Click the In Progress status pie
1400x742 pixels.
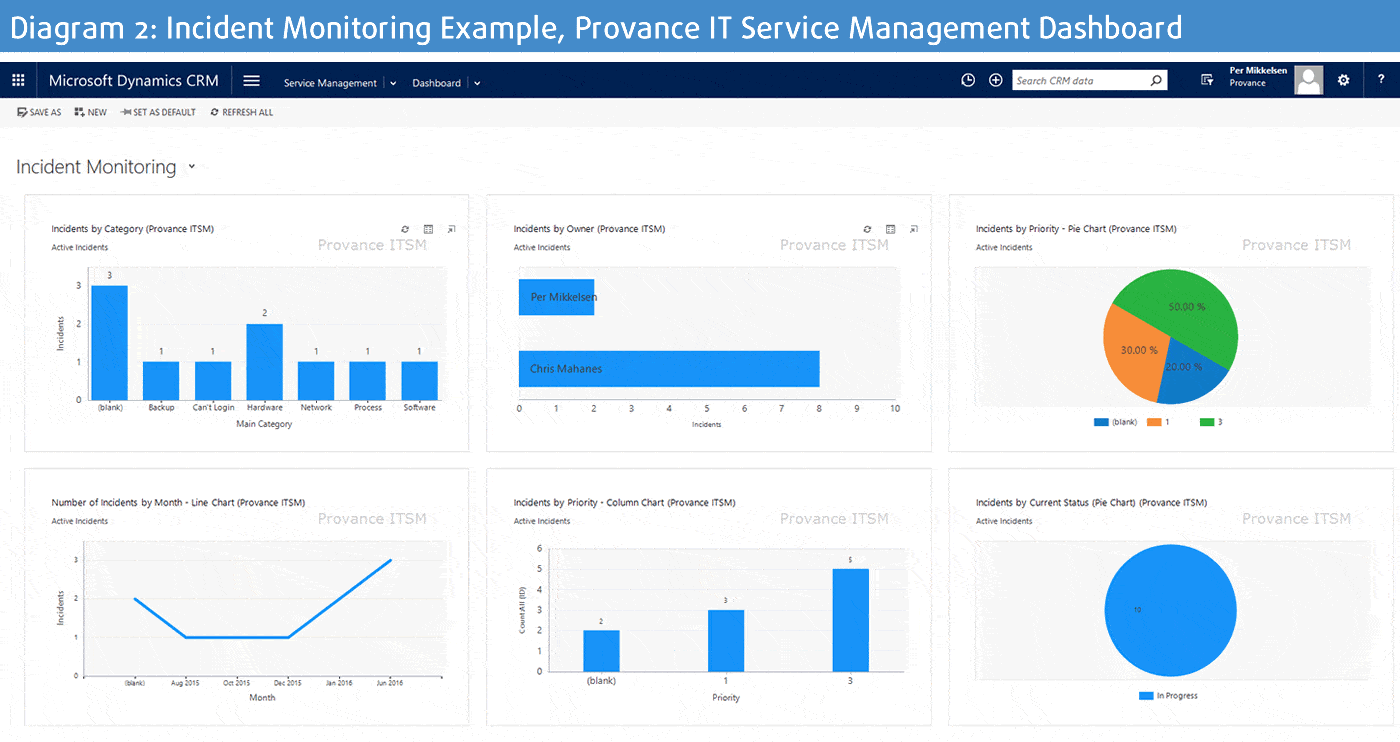(x=1171, y=610)
